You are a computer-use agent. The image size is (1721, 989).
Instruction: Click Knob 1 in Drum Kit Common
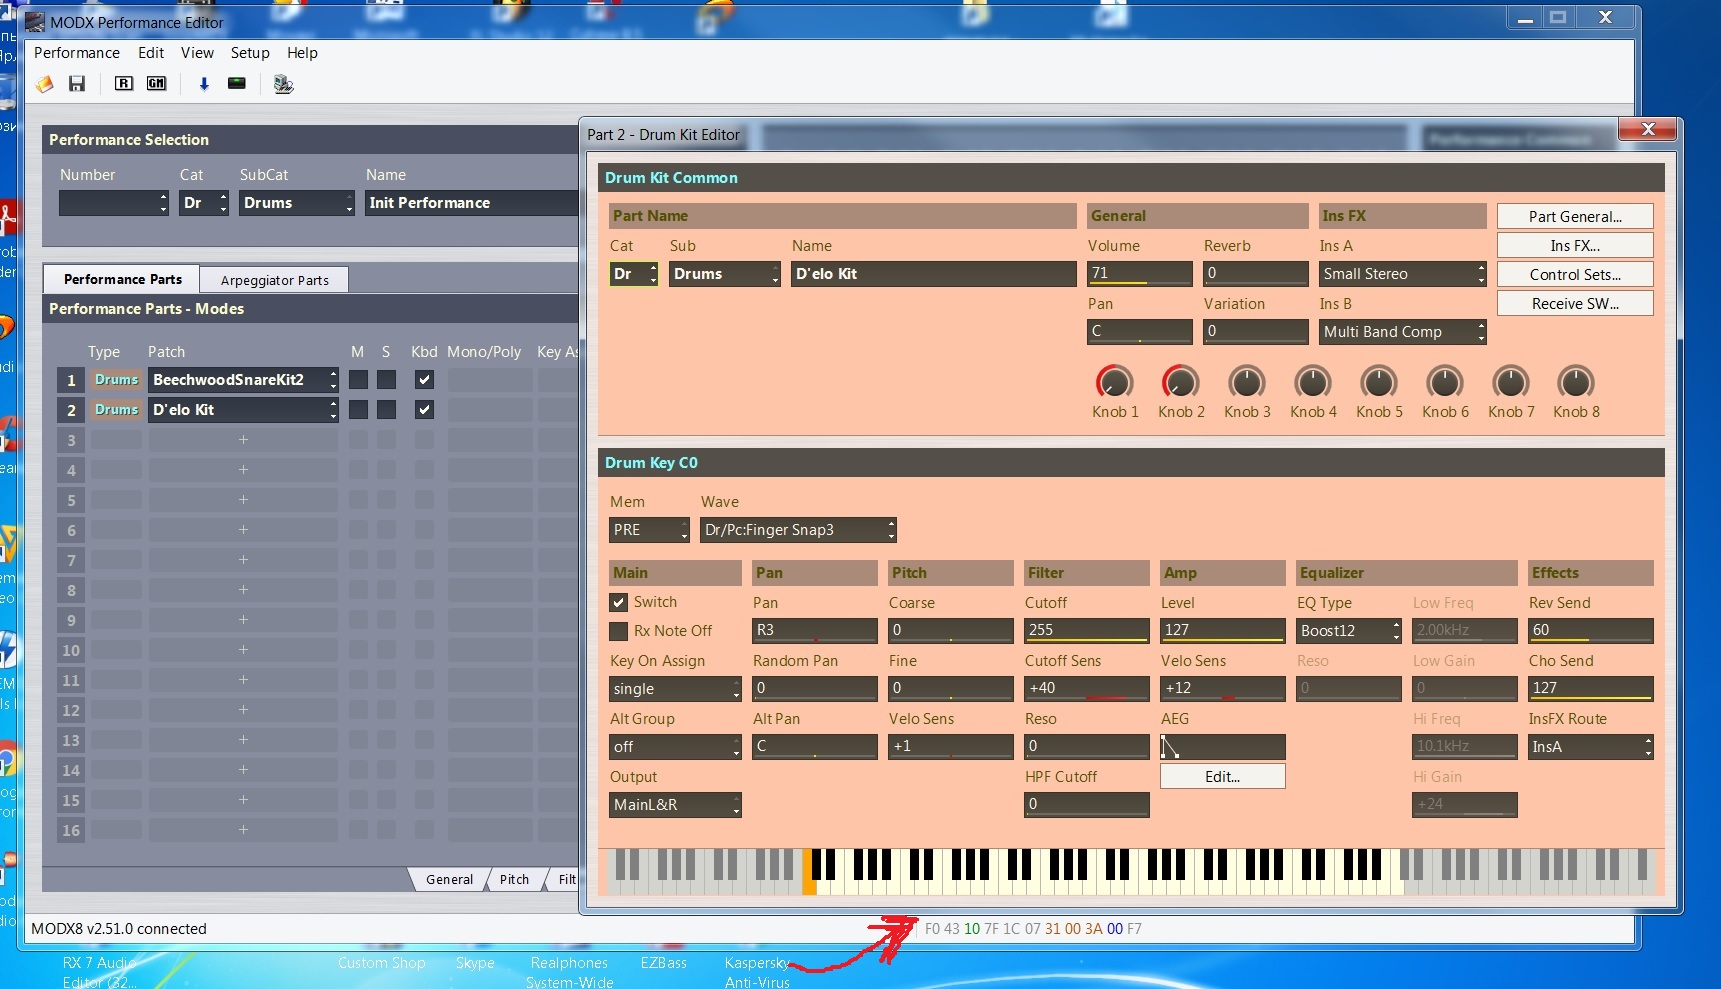pos(1114,382)
